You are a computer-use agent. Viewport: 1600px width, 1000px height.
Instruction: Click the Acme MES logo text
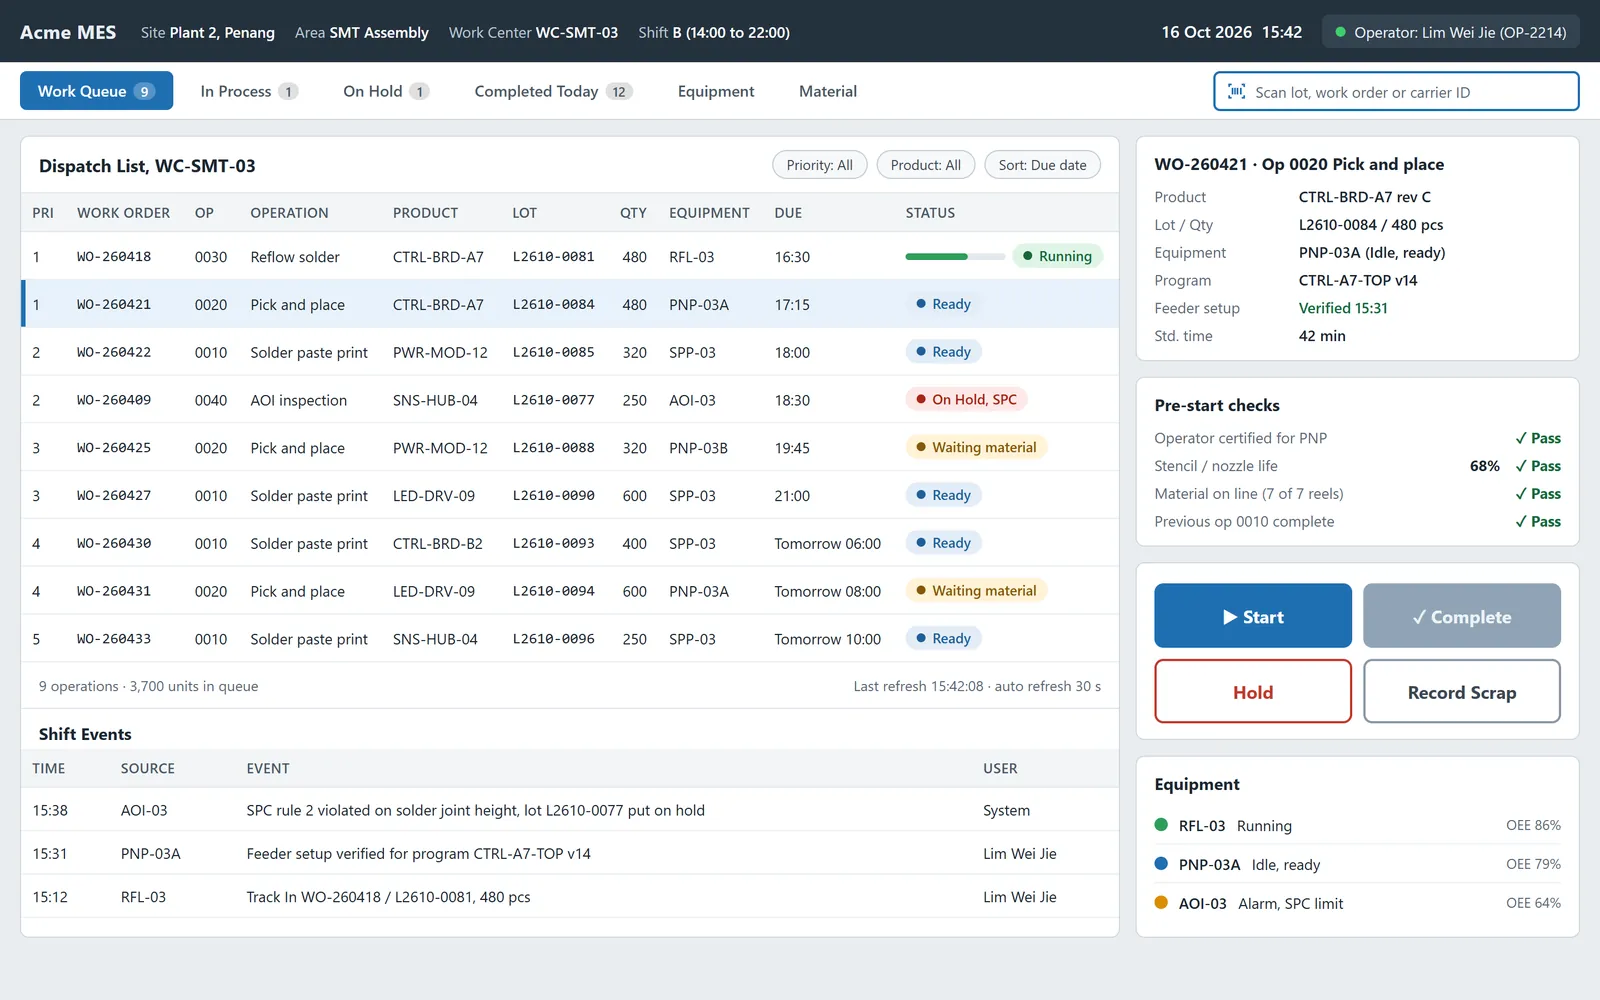68,32
